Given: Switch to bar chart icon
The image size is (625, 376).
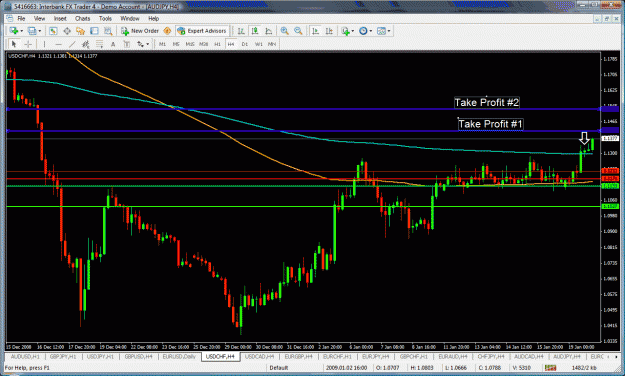Looking at the screenshot, I should pyautogui.click(x=242, y=31).
